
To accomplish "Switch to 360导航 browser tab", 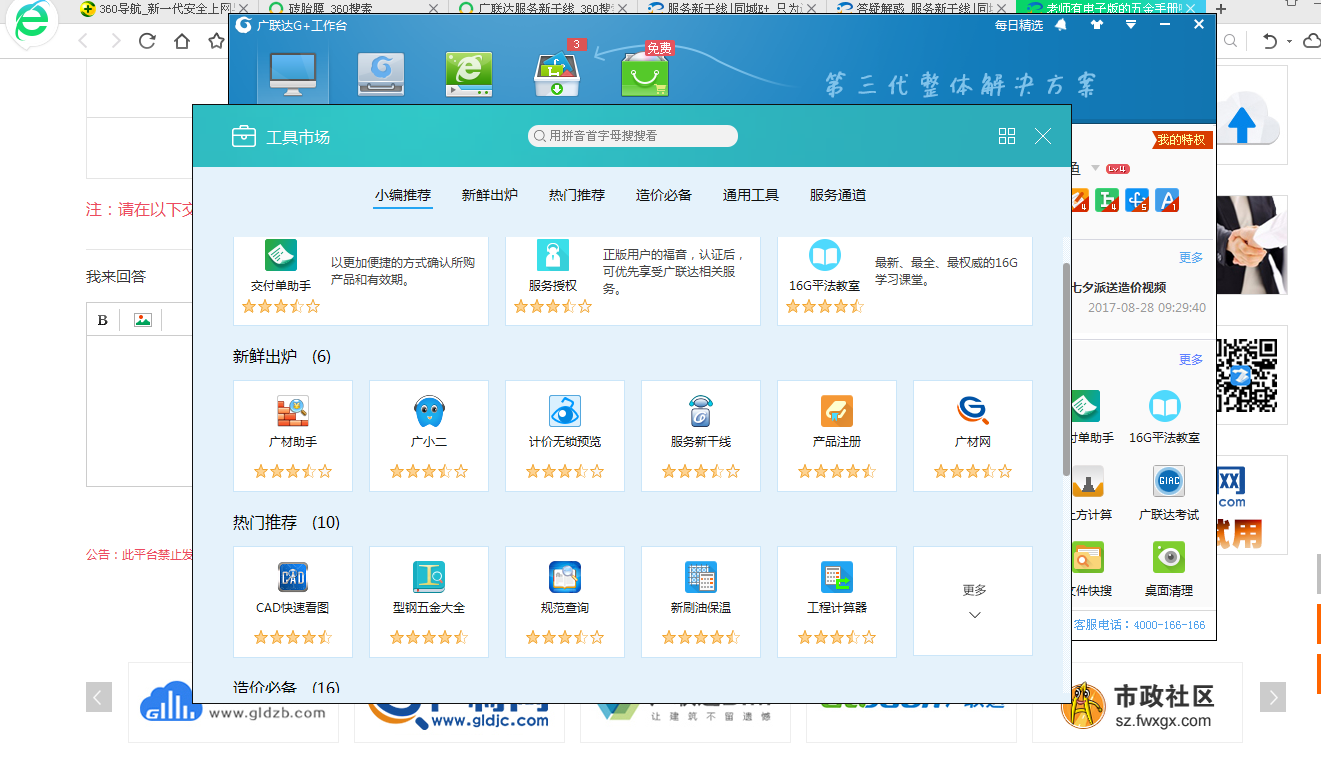I will (x=163, y=8).
